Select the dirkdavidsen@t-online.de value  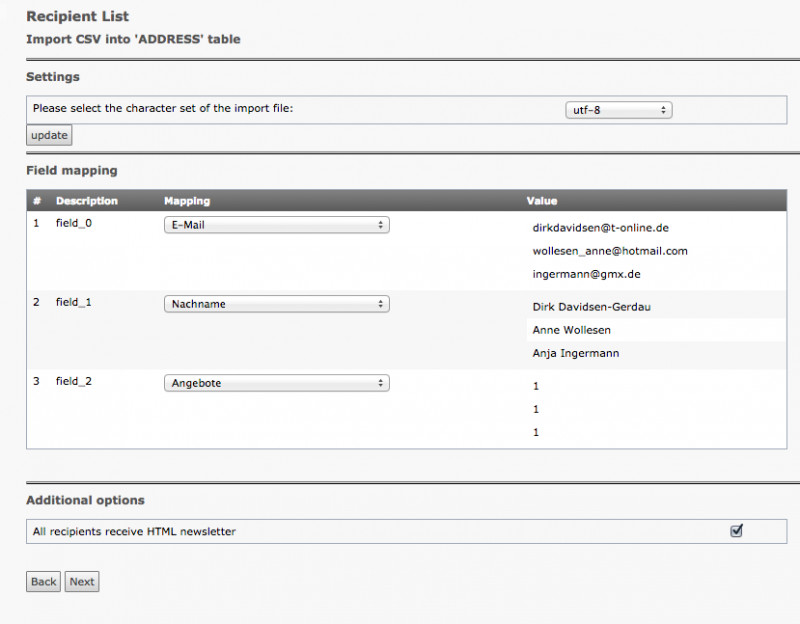(600, 228)
